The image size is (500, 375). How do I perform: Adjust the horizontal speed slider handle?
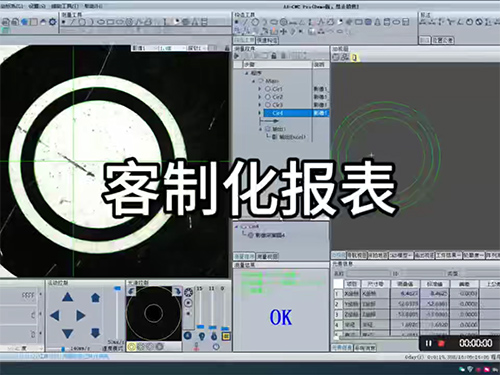(x=63, y=349)
